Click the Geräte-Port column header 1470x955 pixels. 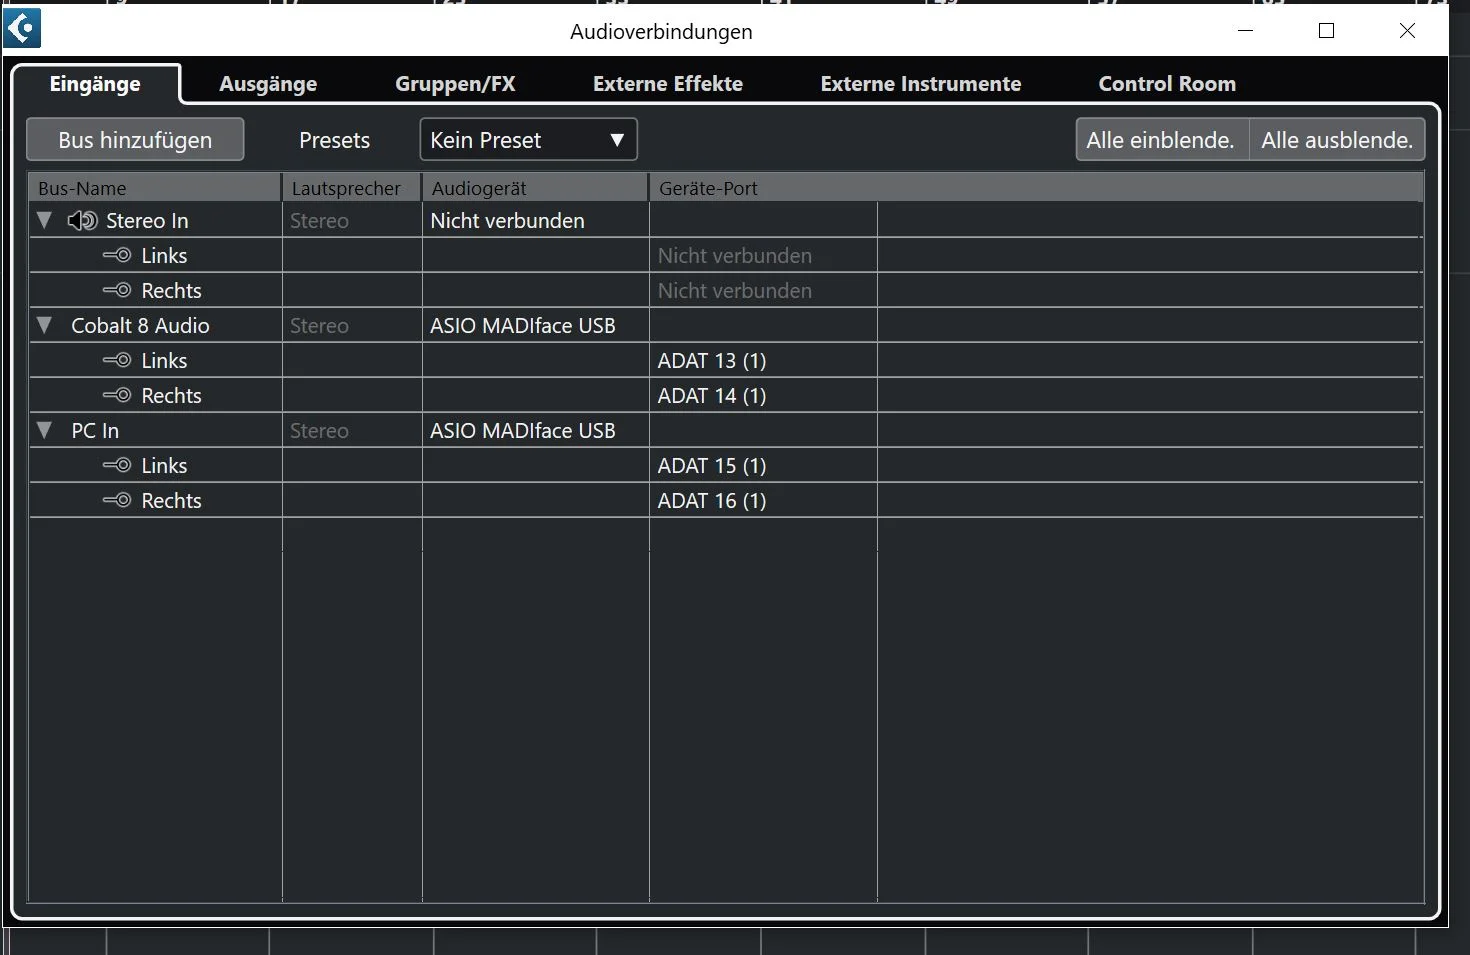[1036, 188]
